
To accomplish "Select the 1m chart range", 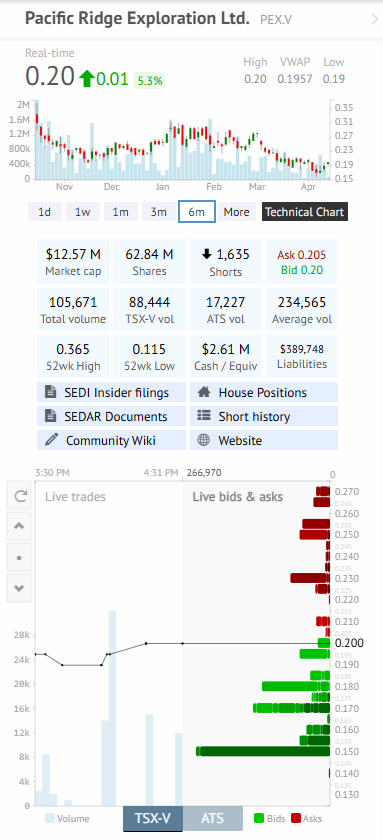I will tap(121, 212).
